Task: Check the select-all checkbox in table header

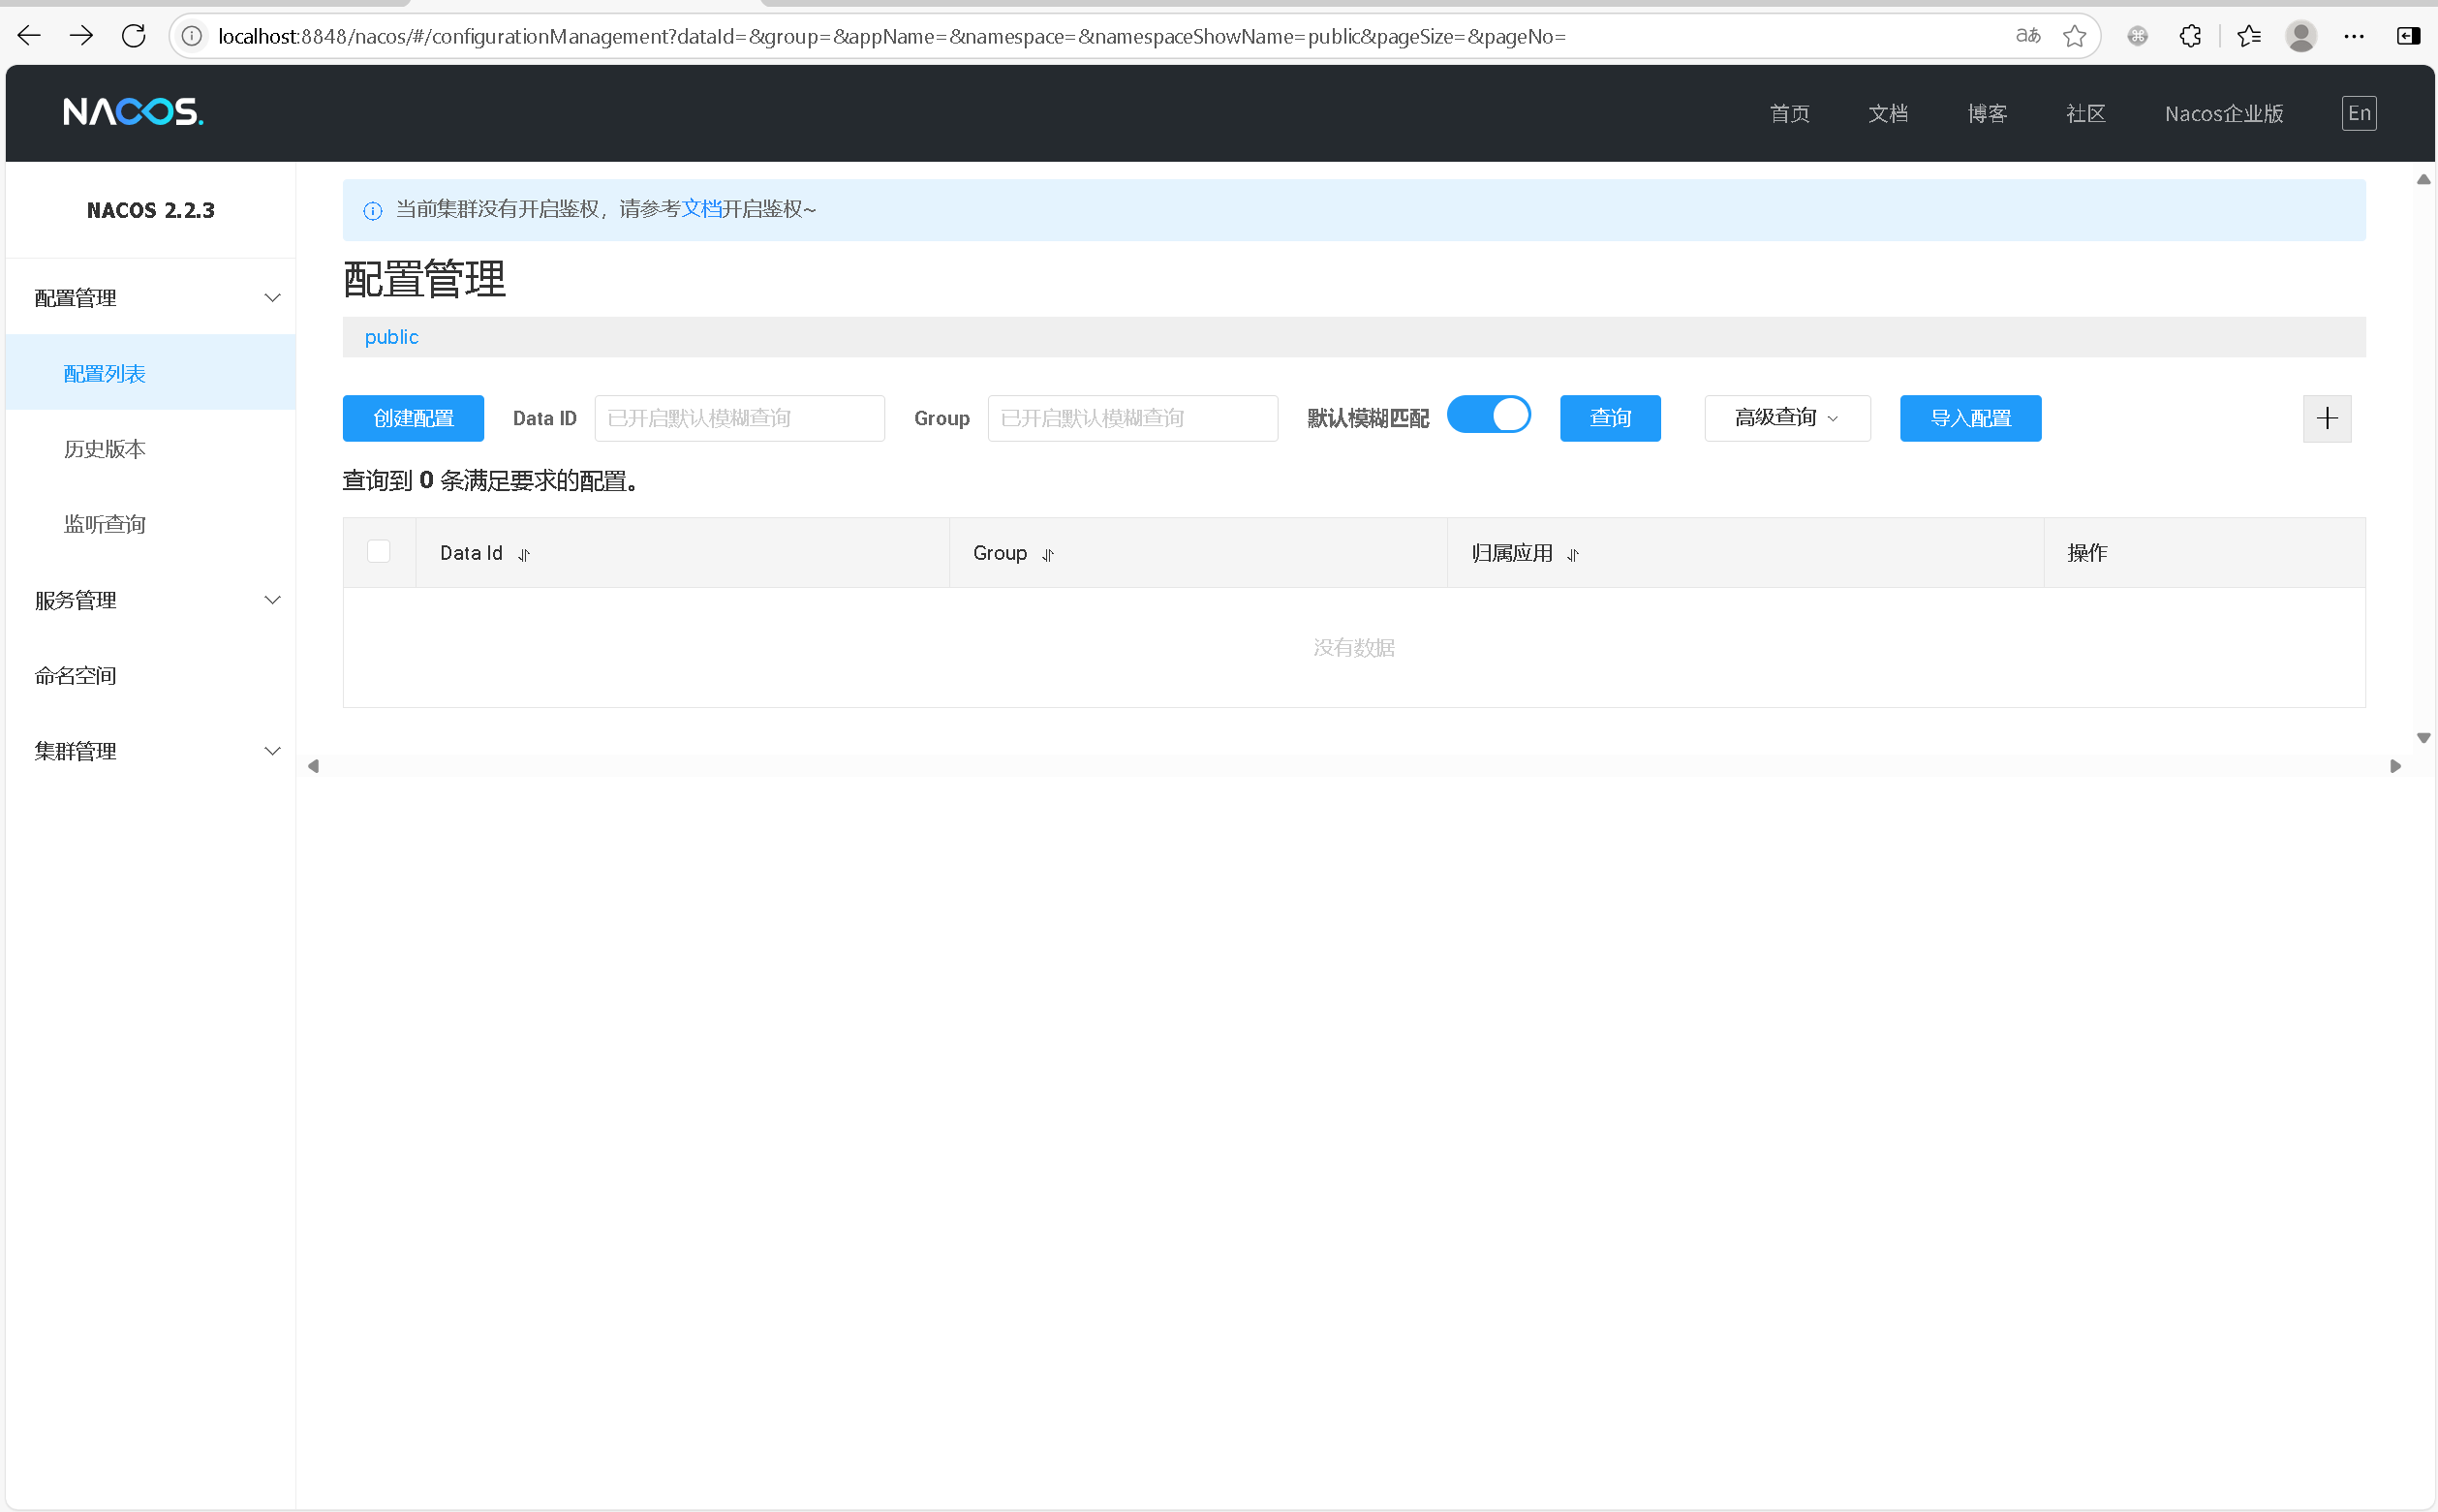Action: coord(378,550)
